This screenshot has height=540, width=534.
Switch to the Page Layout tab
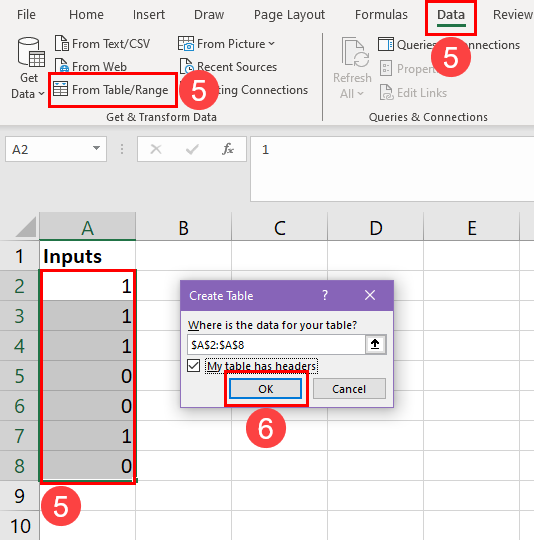tap(289, 15)
